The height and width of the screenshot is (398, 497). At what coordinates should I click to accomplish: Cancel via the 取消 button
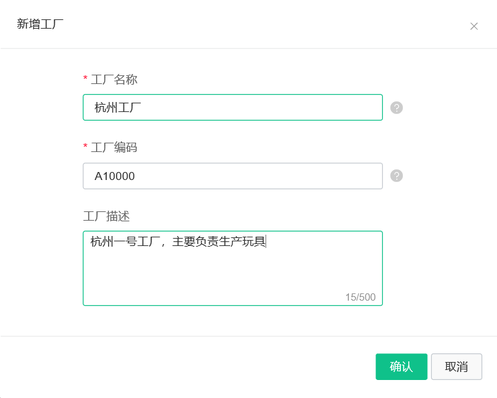(x=456, y=367)
